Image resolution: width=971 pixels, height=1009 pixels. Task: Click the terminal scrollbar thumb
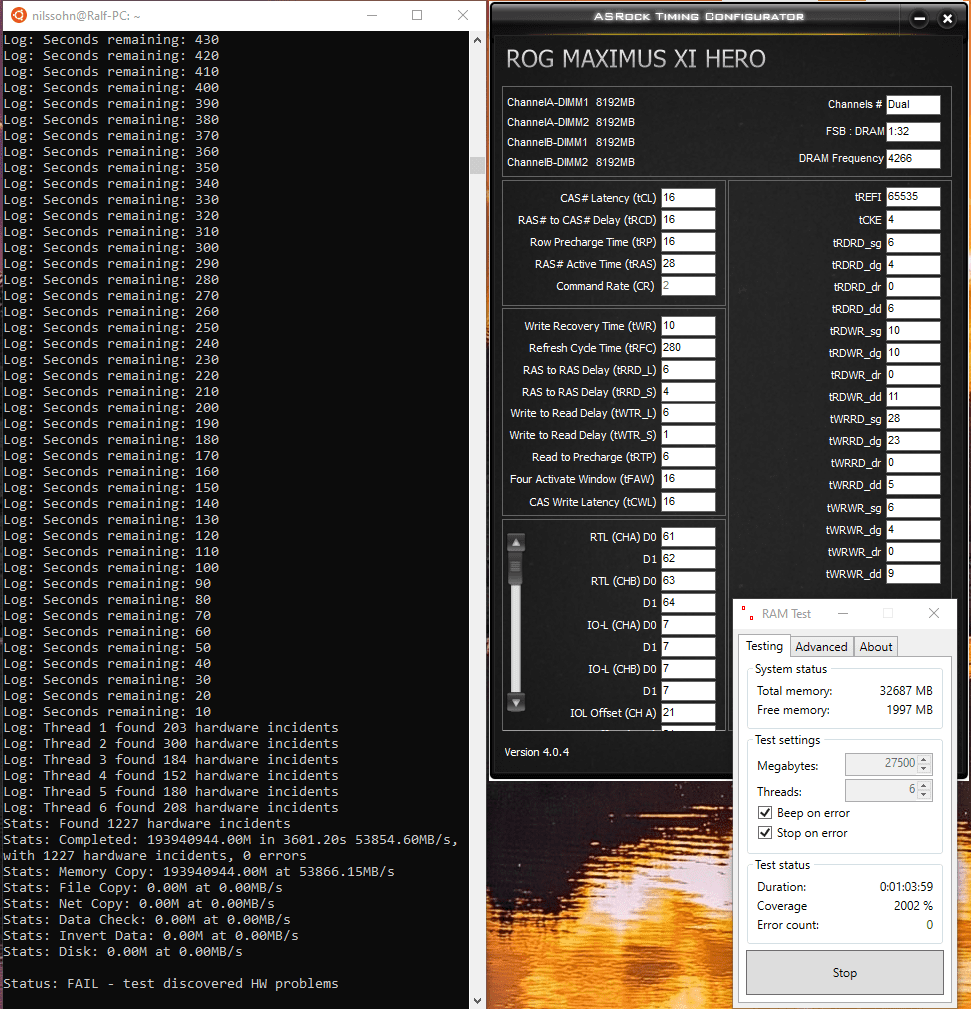(477, 165)
